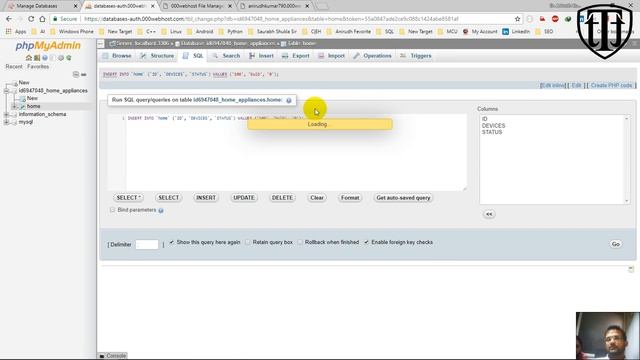Image resolution: width=640 pixels, height=360 pixels.
Task: Bookmark page with star icon
Action: (518, 19)
